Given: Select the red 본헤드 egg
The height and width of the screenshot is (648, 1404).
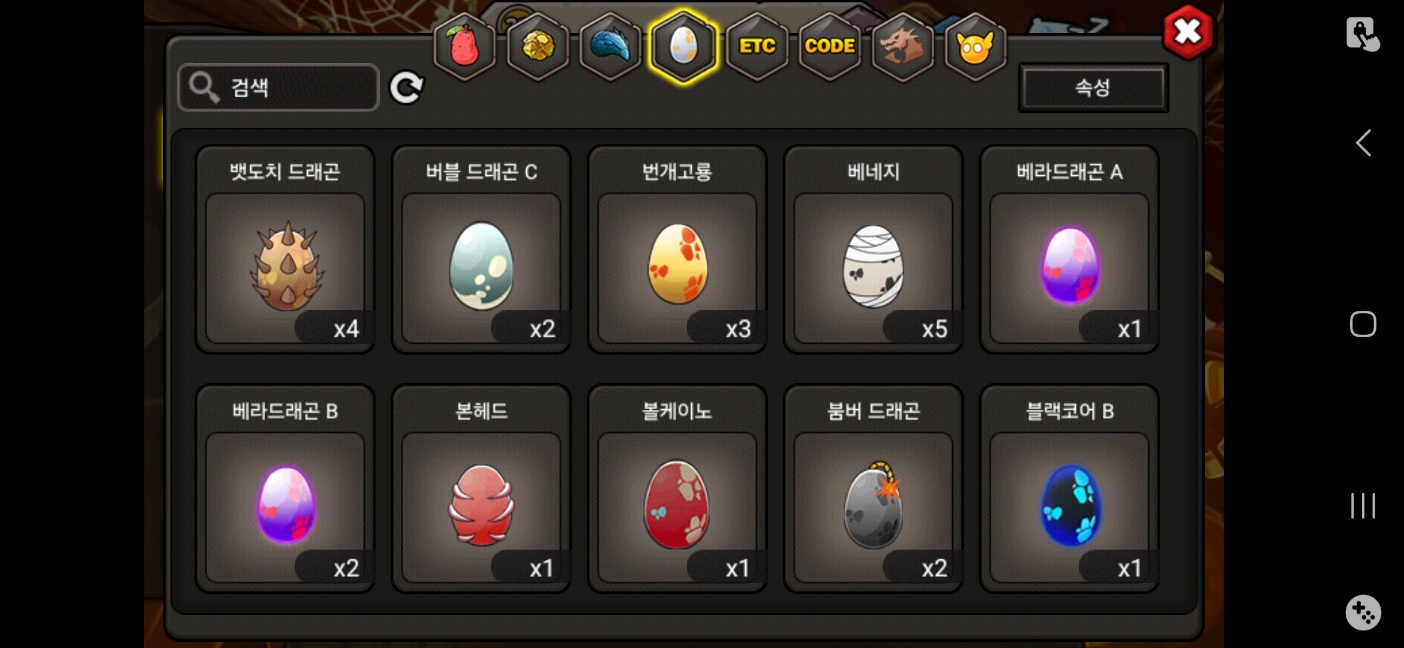Looking at the screenshot, I should [x=481, y=488].
